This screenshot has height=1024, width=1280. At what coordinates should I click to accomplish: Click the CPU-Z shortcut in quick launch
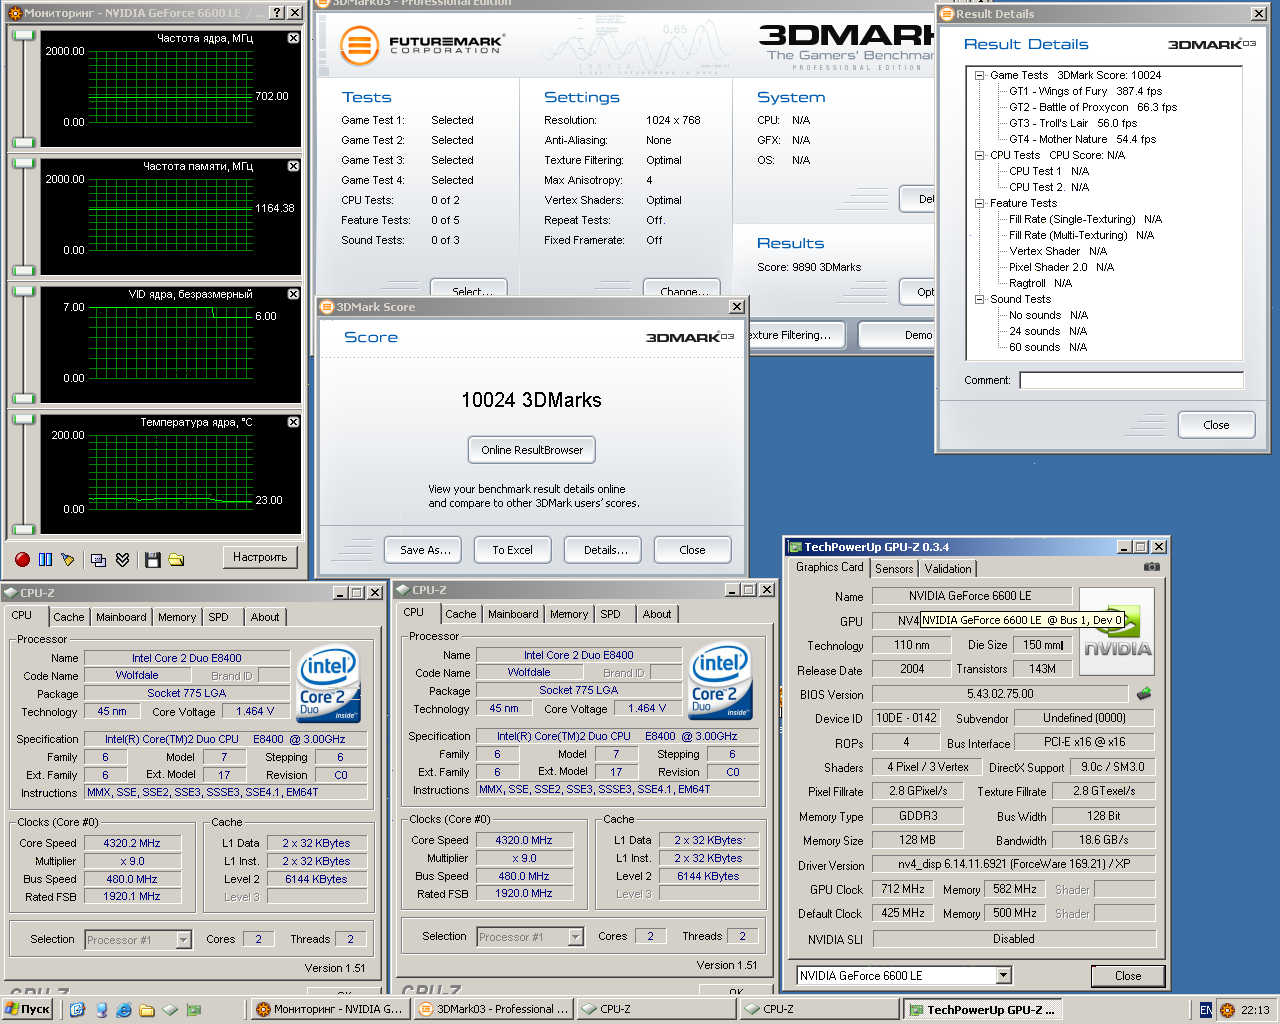coord(170,1010)
